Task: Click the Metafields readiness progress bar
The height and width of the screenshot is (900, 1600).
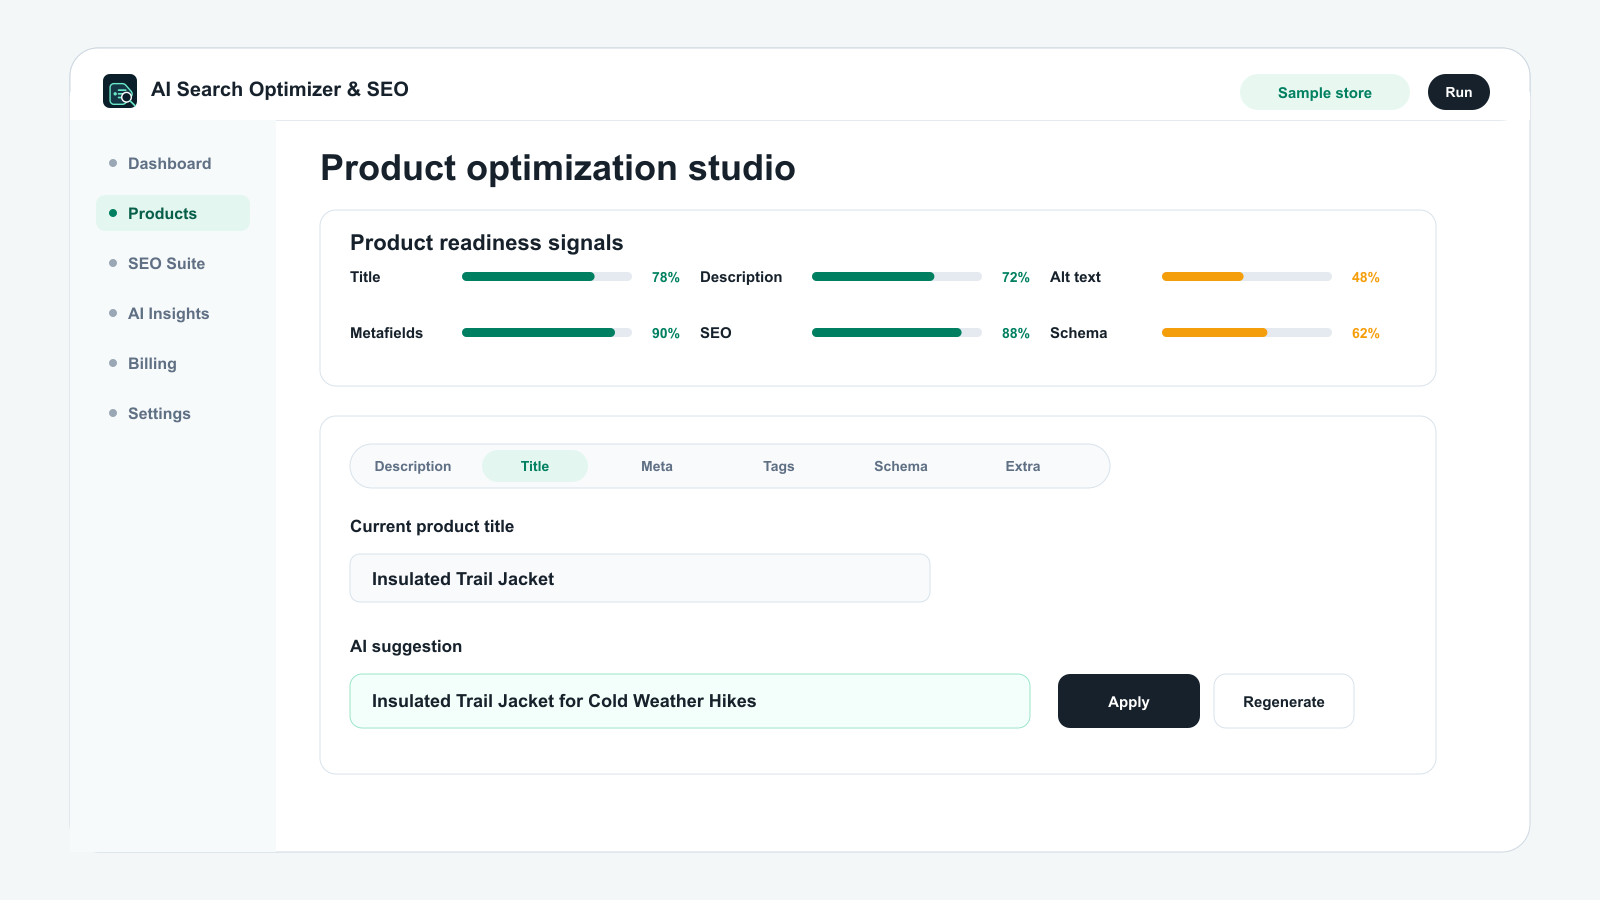Action: click(x=547, y=333)
